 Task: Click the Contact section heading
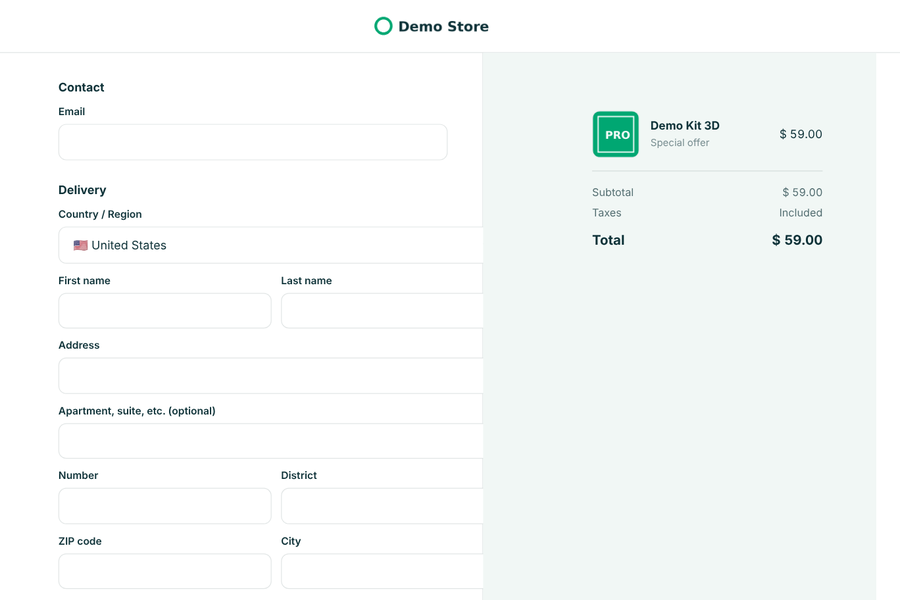(x=81, y=87)
